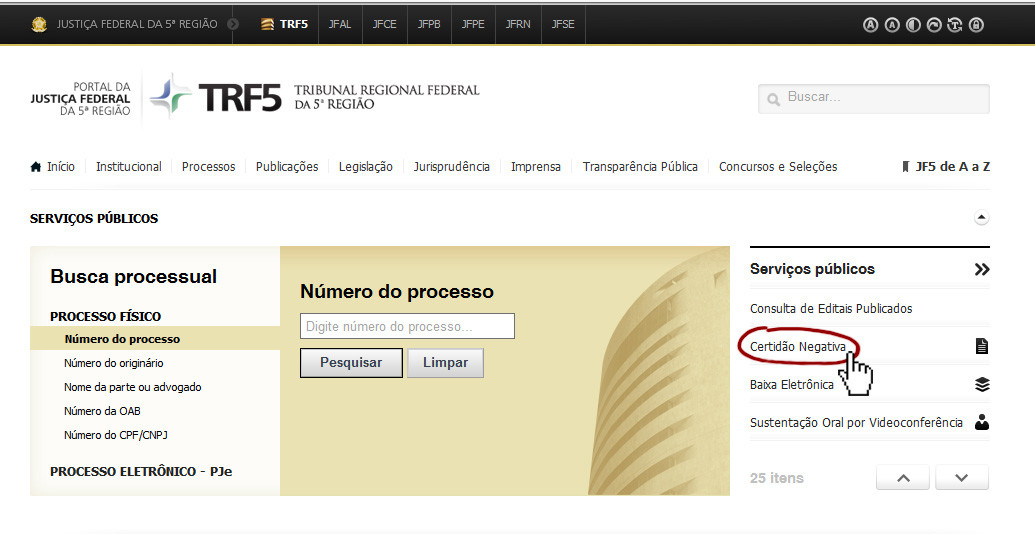1035x534 pixels.
Task: Switch to the JFCE tab
Action: (384, 24)
